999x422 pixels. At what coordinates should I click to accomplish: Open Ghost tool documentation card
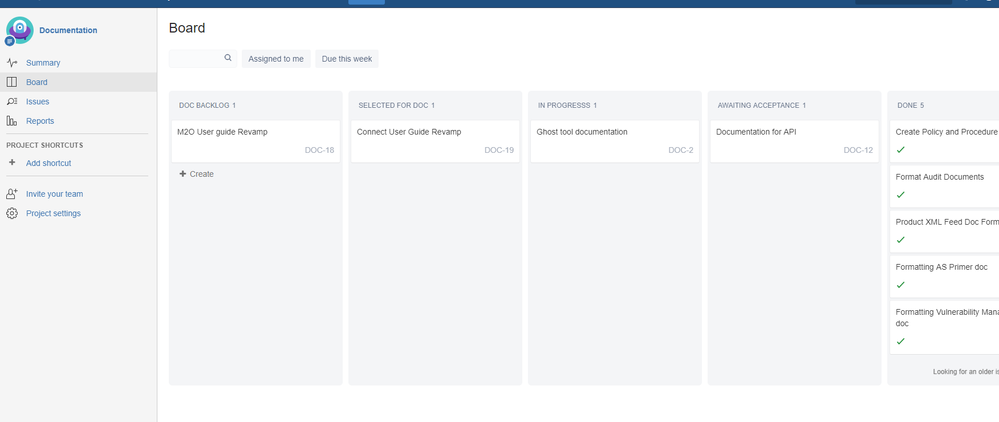pyautogui.click(x=615, y=141)
